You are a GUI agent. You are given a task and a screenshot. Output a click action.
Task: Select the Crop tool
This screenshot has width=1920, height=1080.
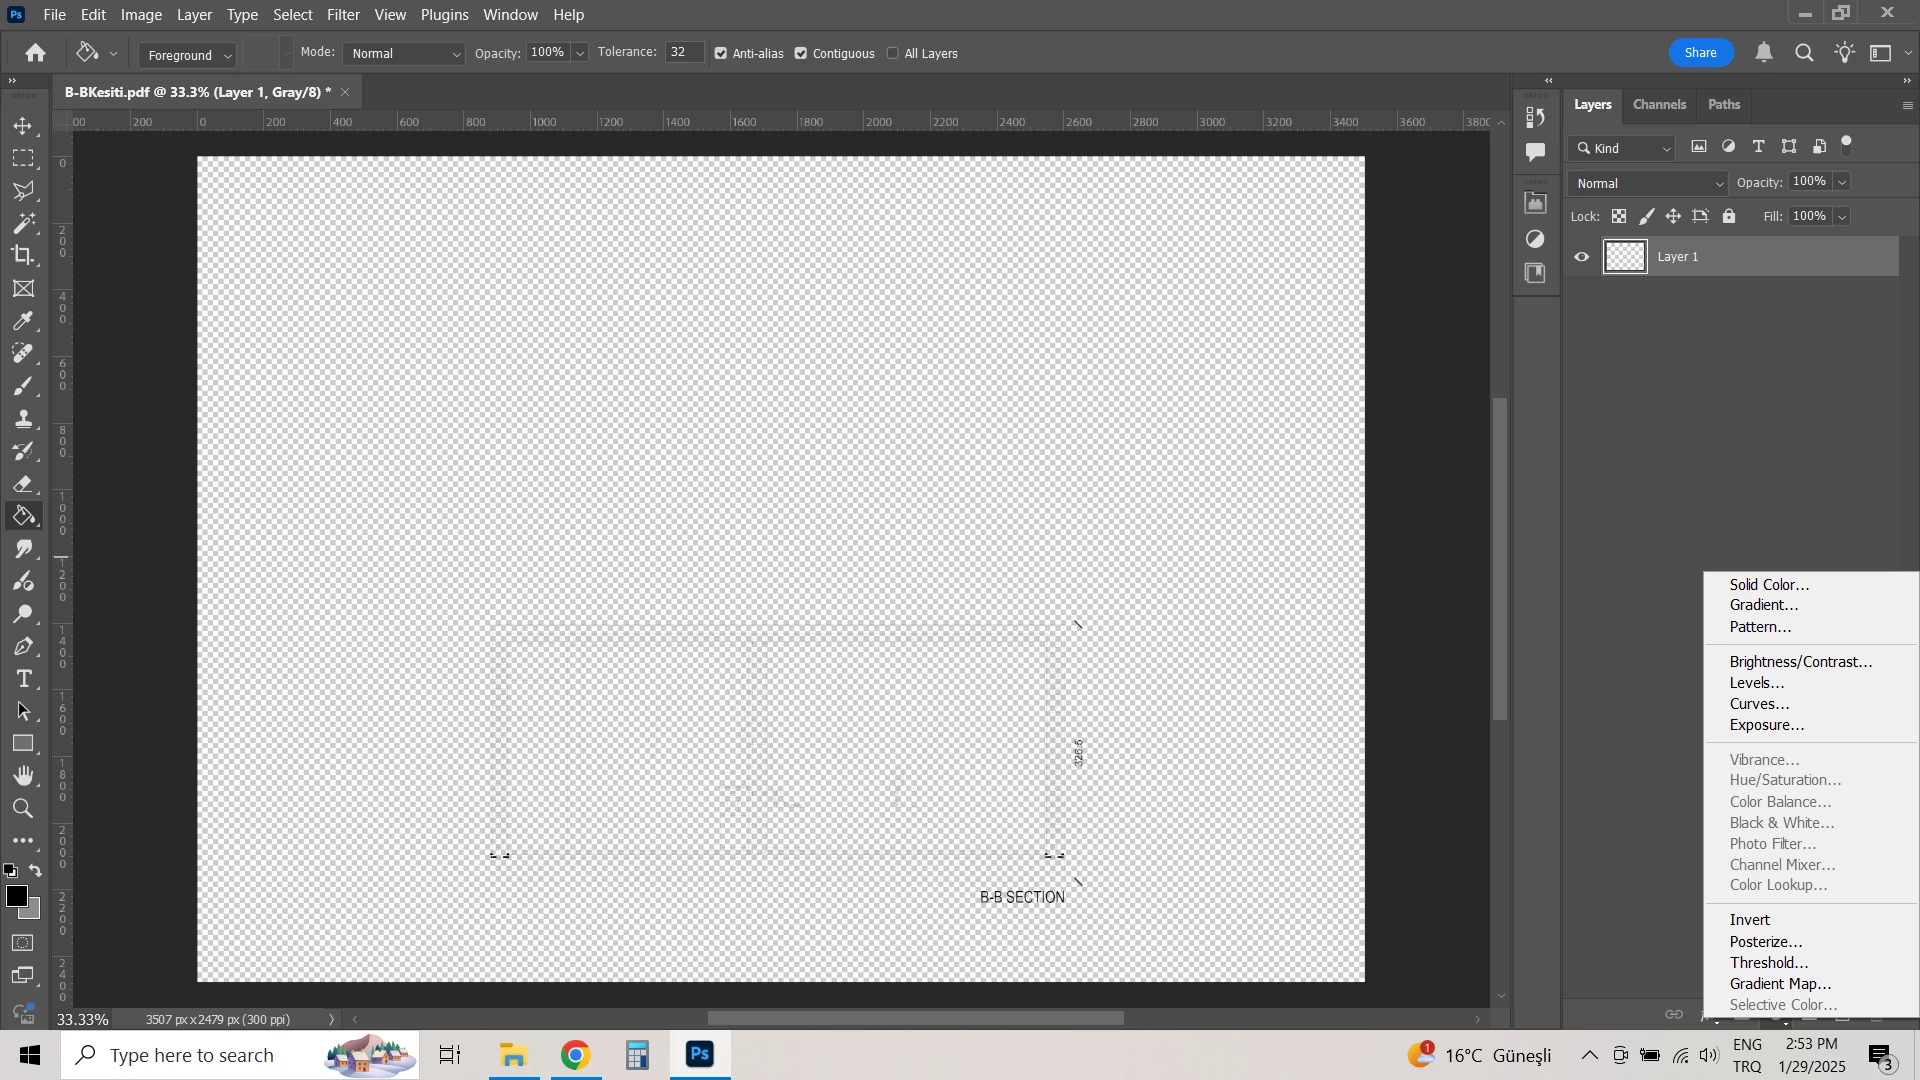(x=24, y=256)
